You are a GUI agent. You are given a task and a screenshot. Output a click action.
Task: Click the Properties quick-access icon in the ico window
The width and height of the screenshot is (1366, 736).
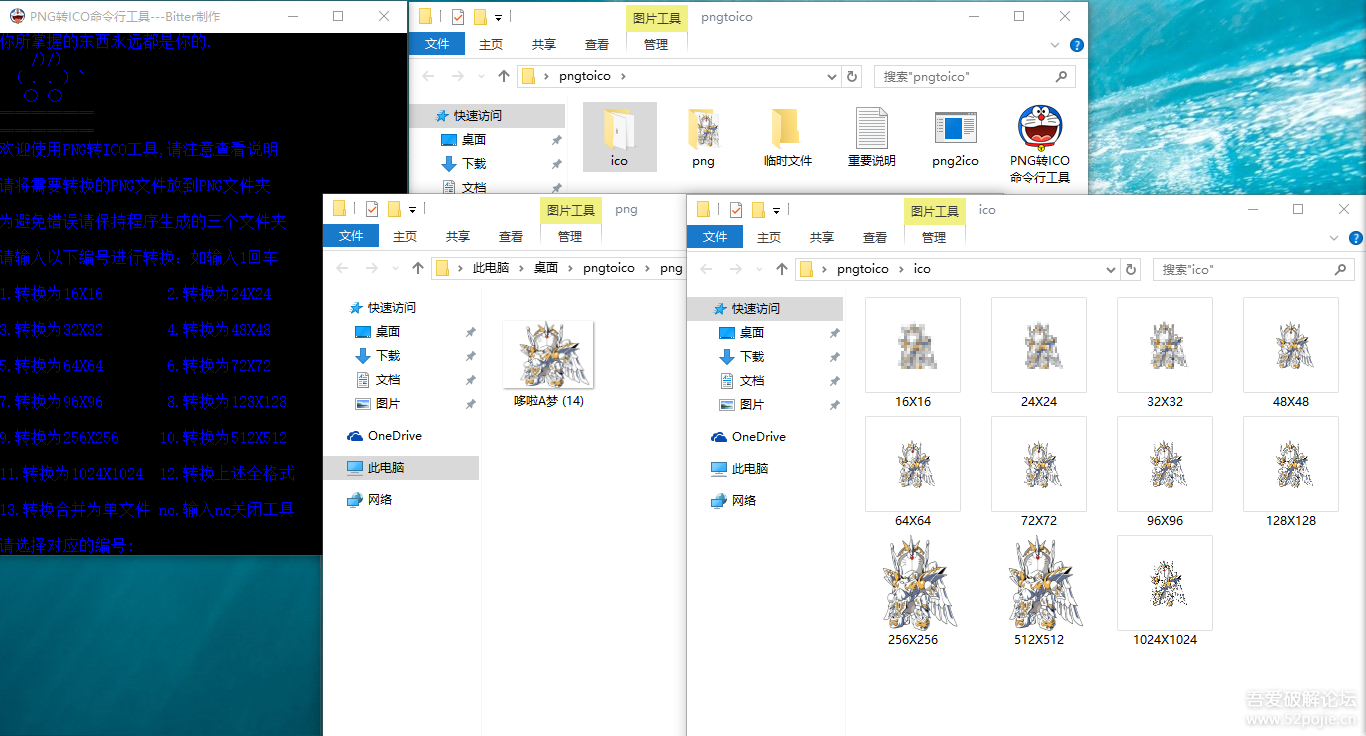736,209
